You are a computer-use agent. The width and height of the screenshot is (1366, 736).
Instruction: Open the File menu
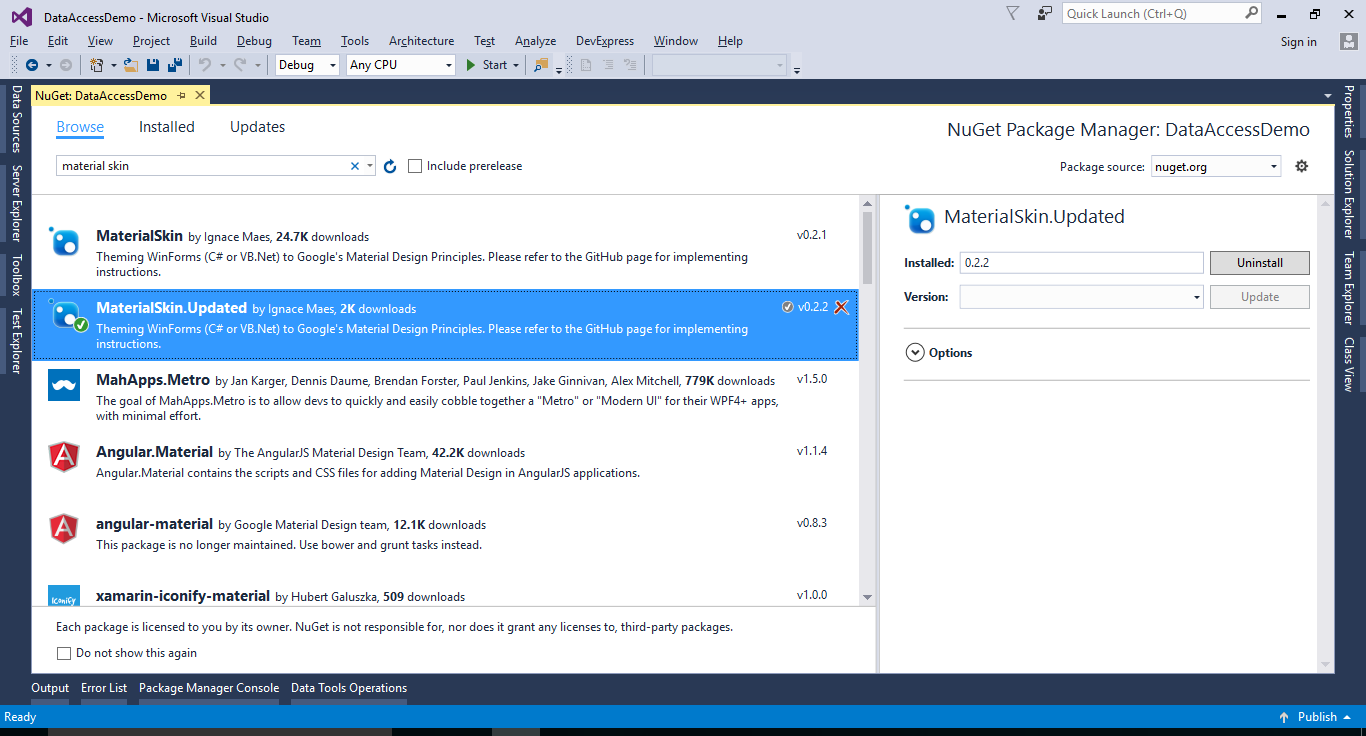19,41
